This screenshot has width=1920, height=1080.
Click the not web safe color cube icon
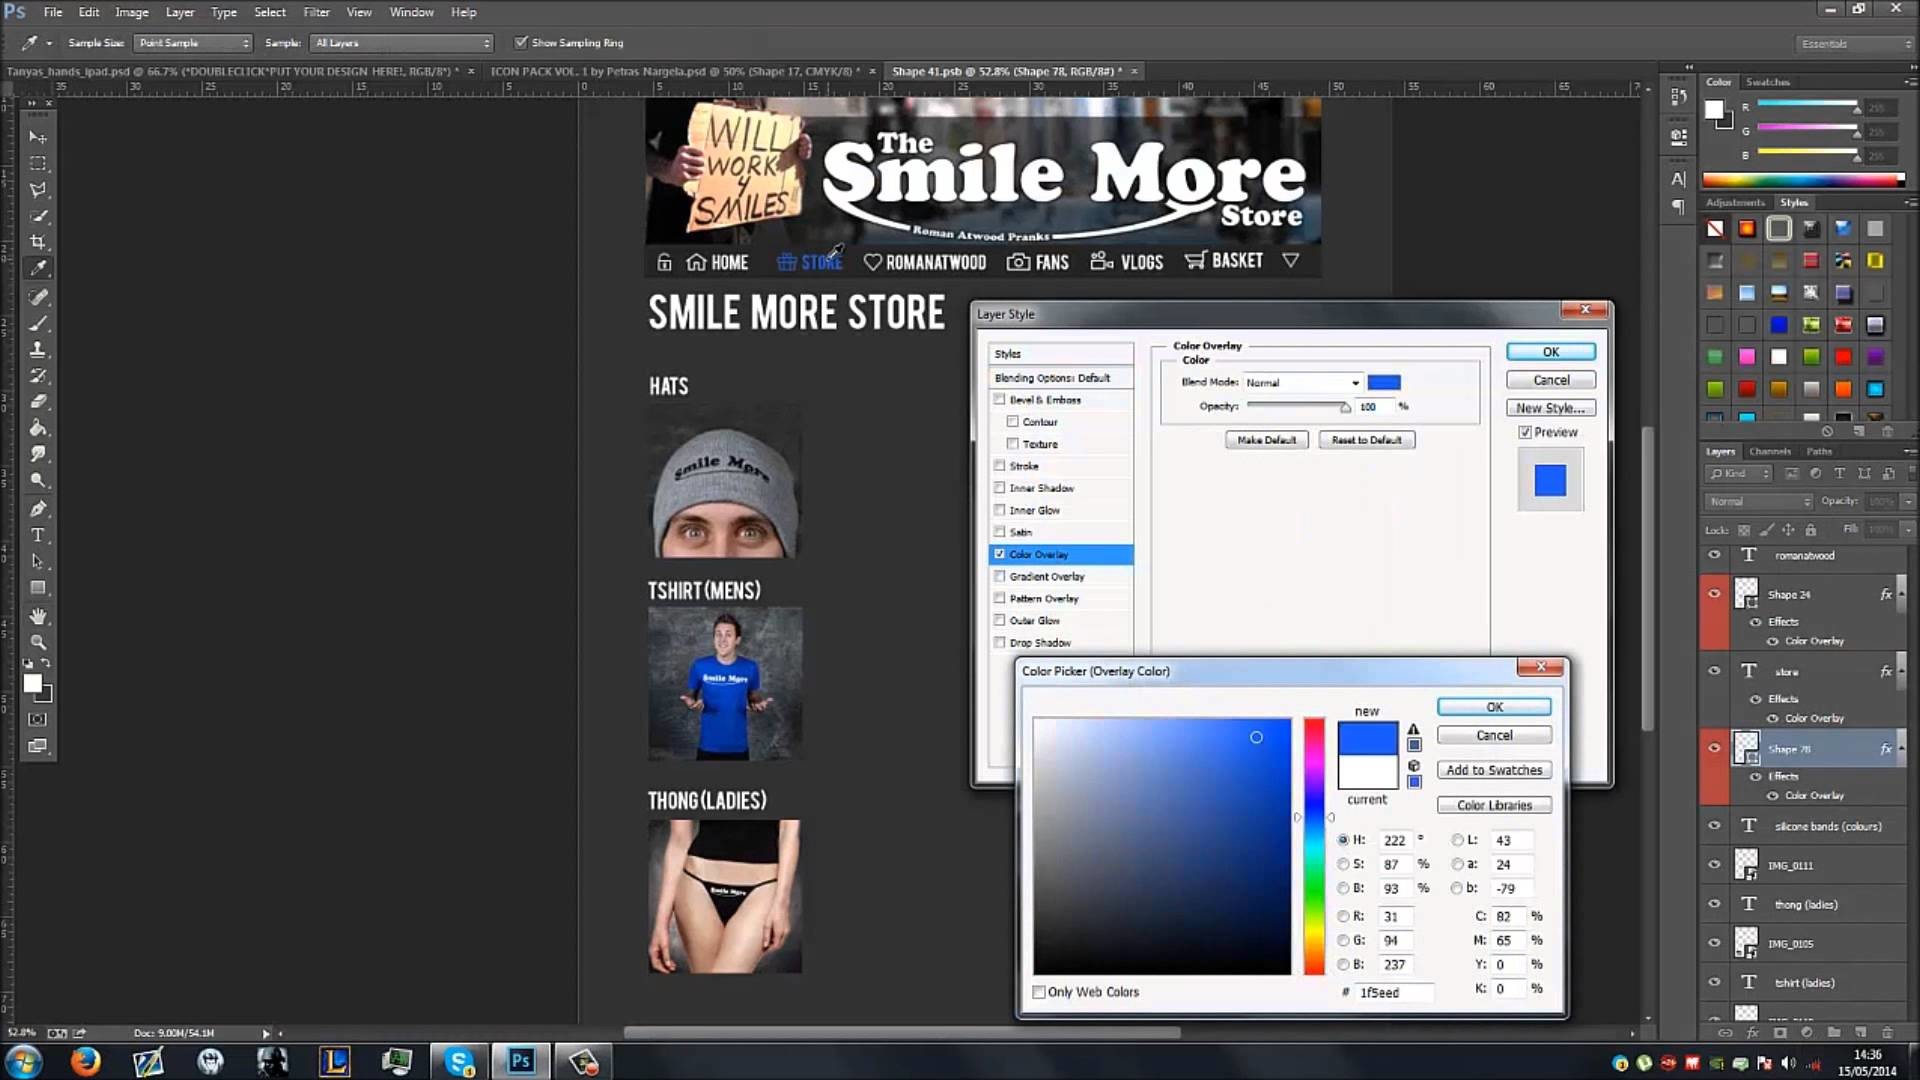(1414, 766)
